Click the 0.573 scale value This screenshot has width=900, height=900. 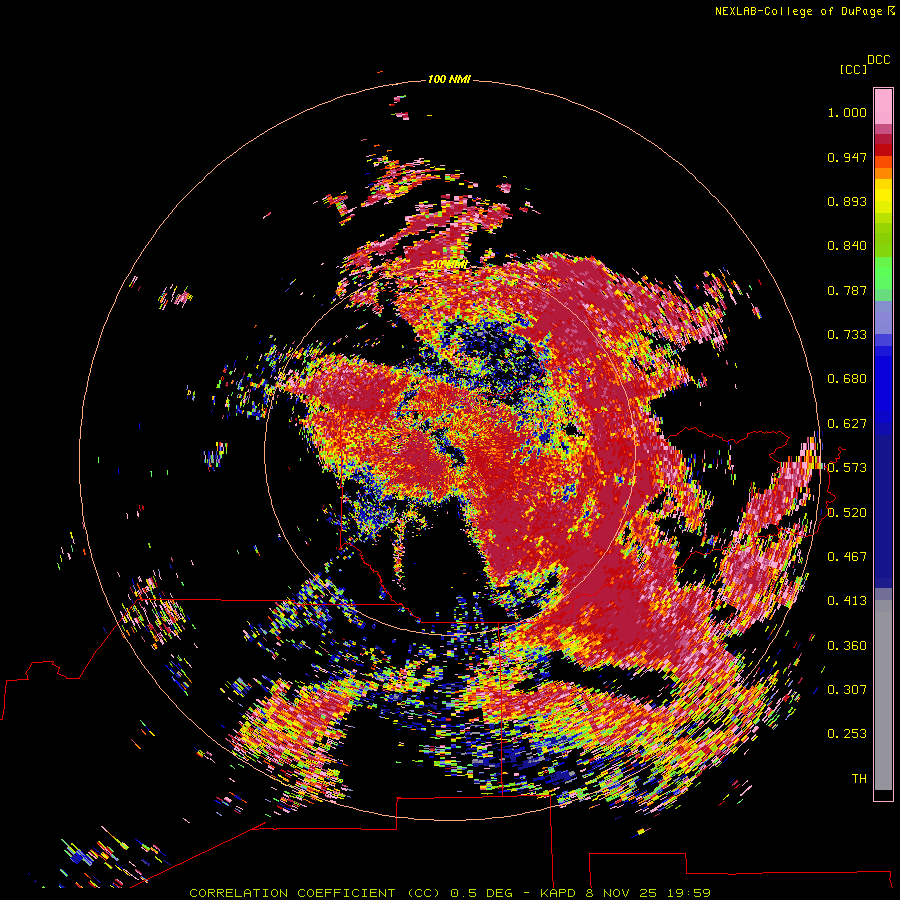[847, 468]
